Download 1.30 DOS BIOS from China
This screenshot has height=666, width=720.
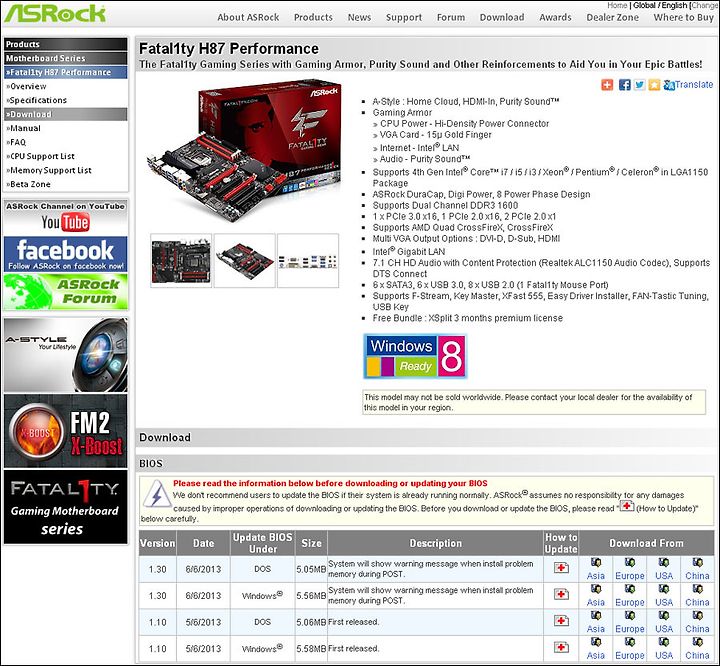click(697, 569)
